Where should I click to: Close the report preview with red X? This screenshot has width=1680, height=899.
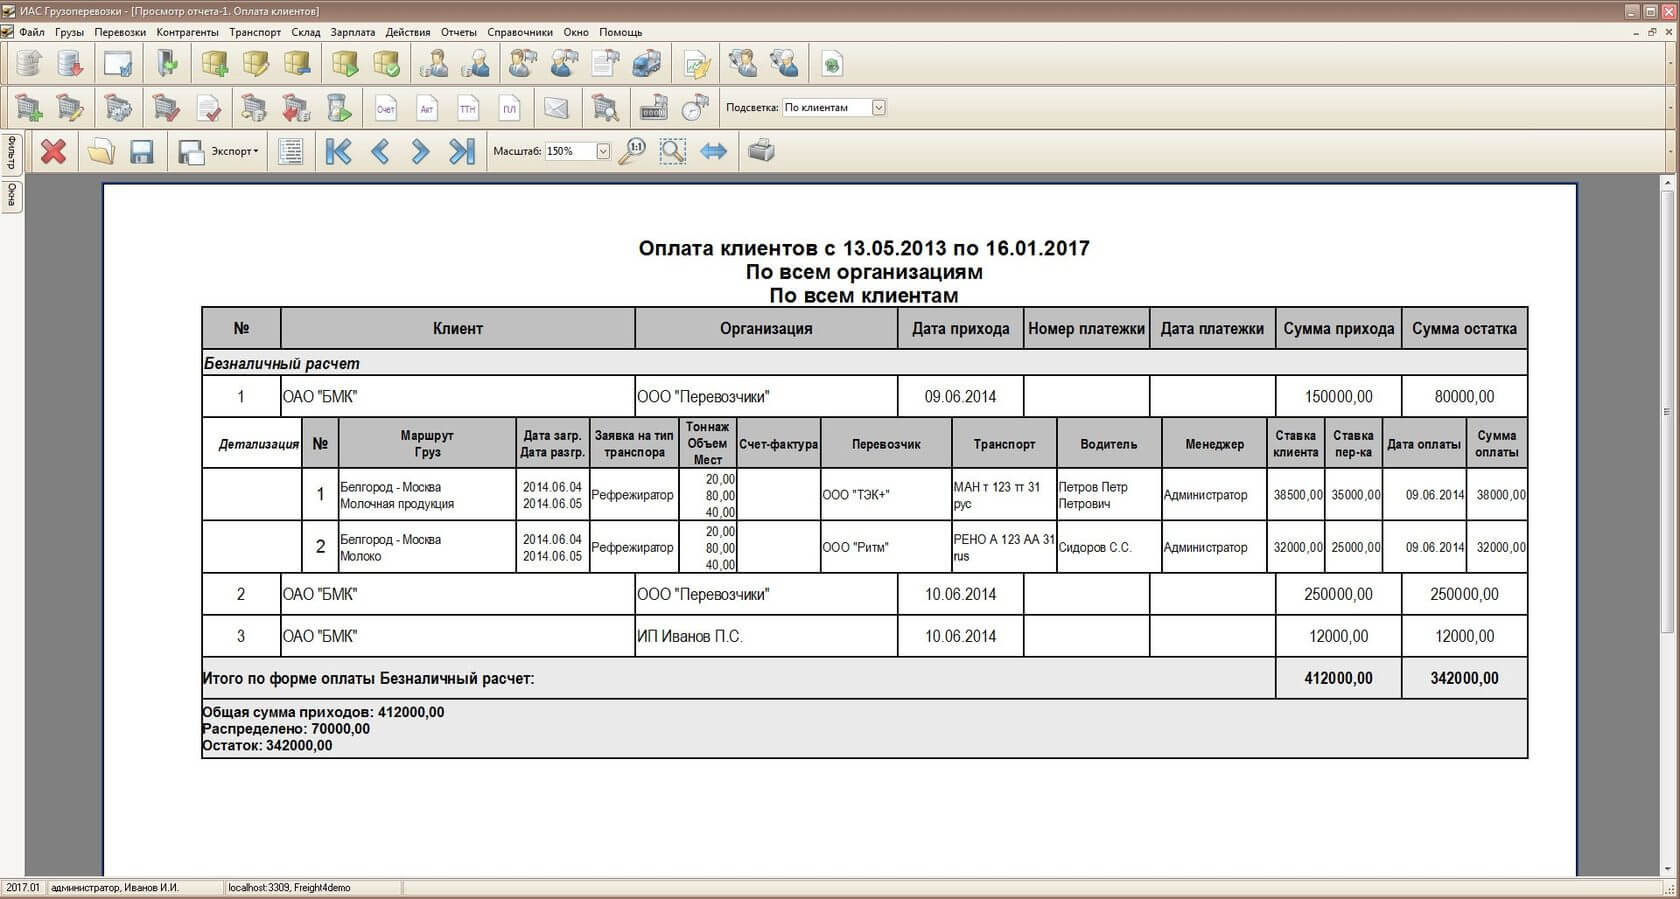click(x=53, y=151)
